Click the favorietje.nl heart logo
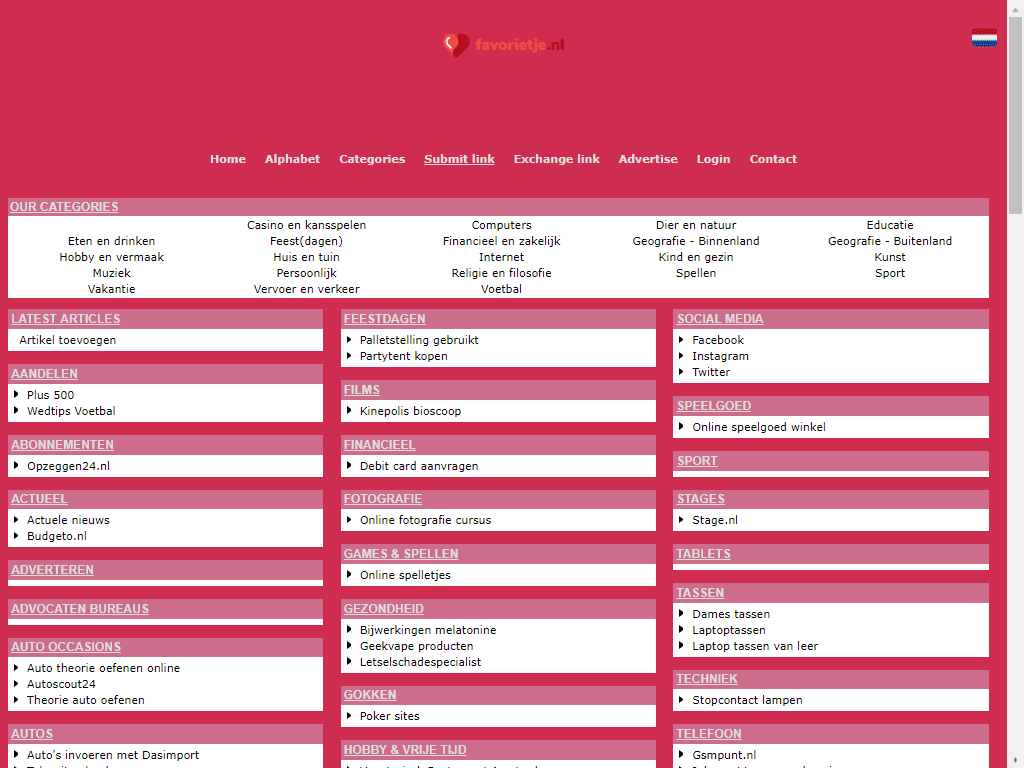Image resolution: width=1024 pixels, height=768 pixels. point(456,44)
